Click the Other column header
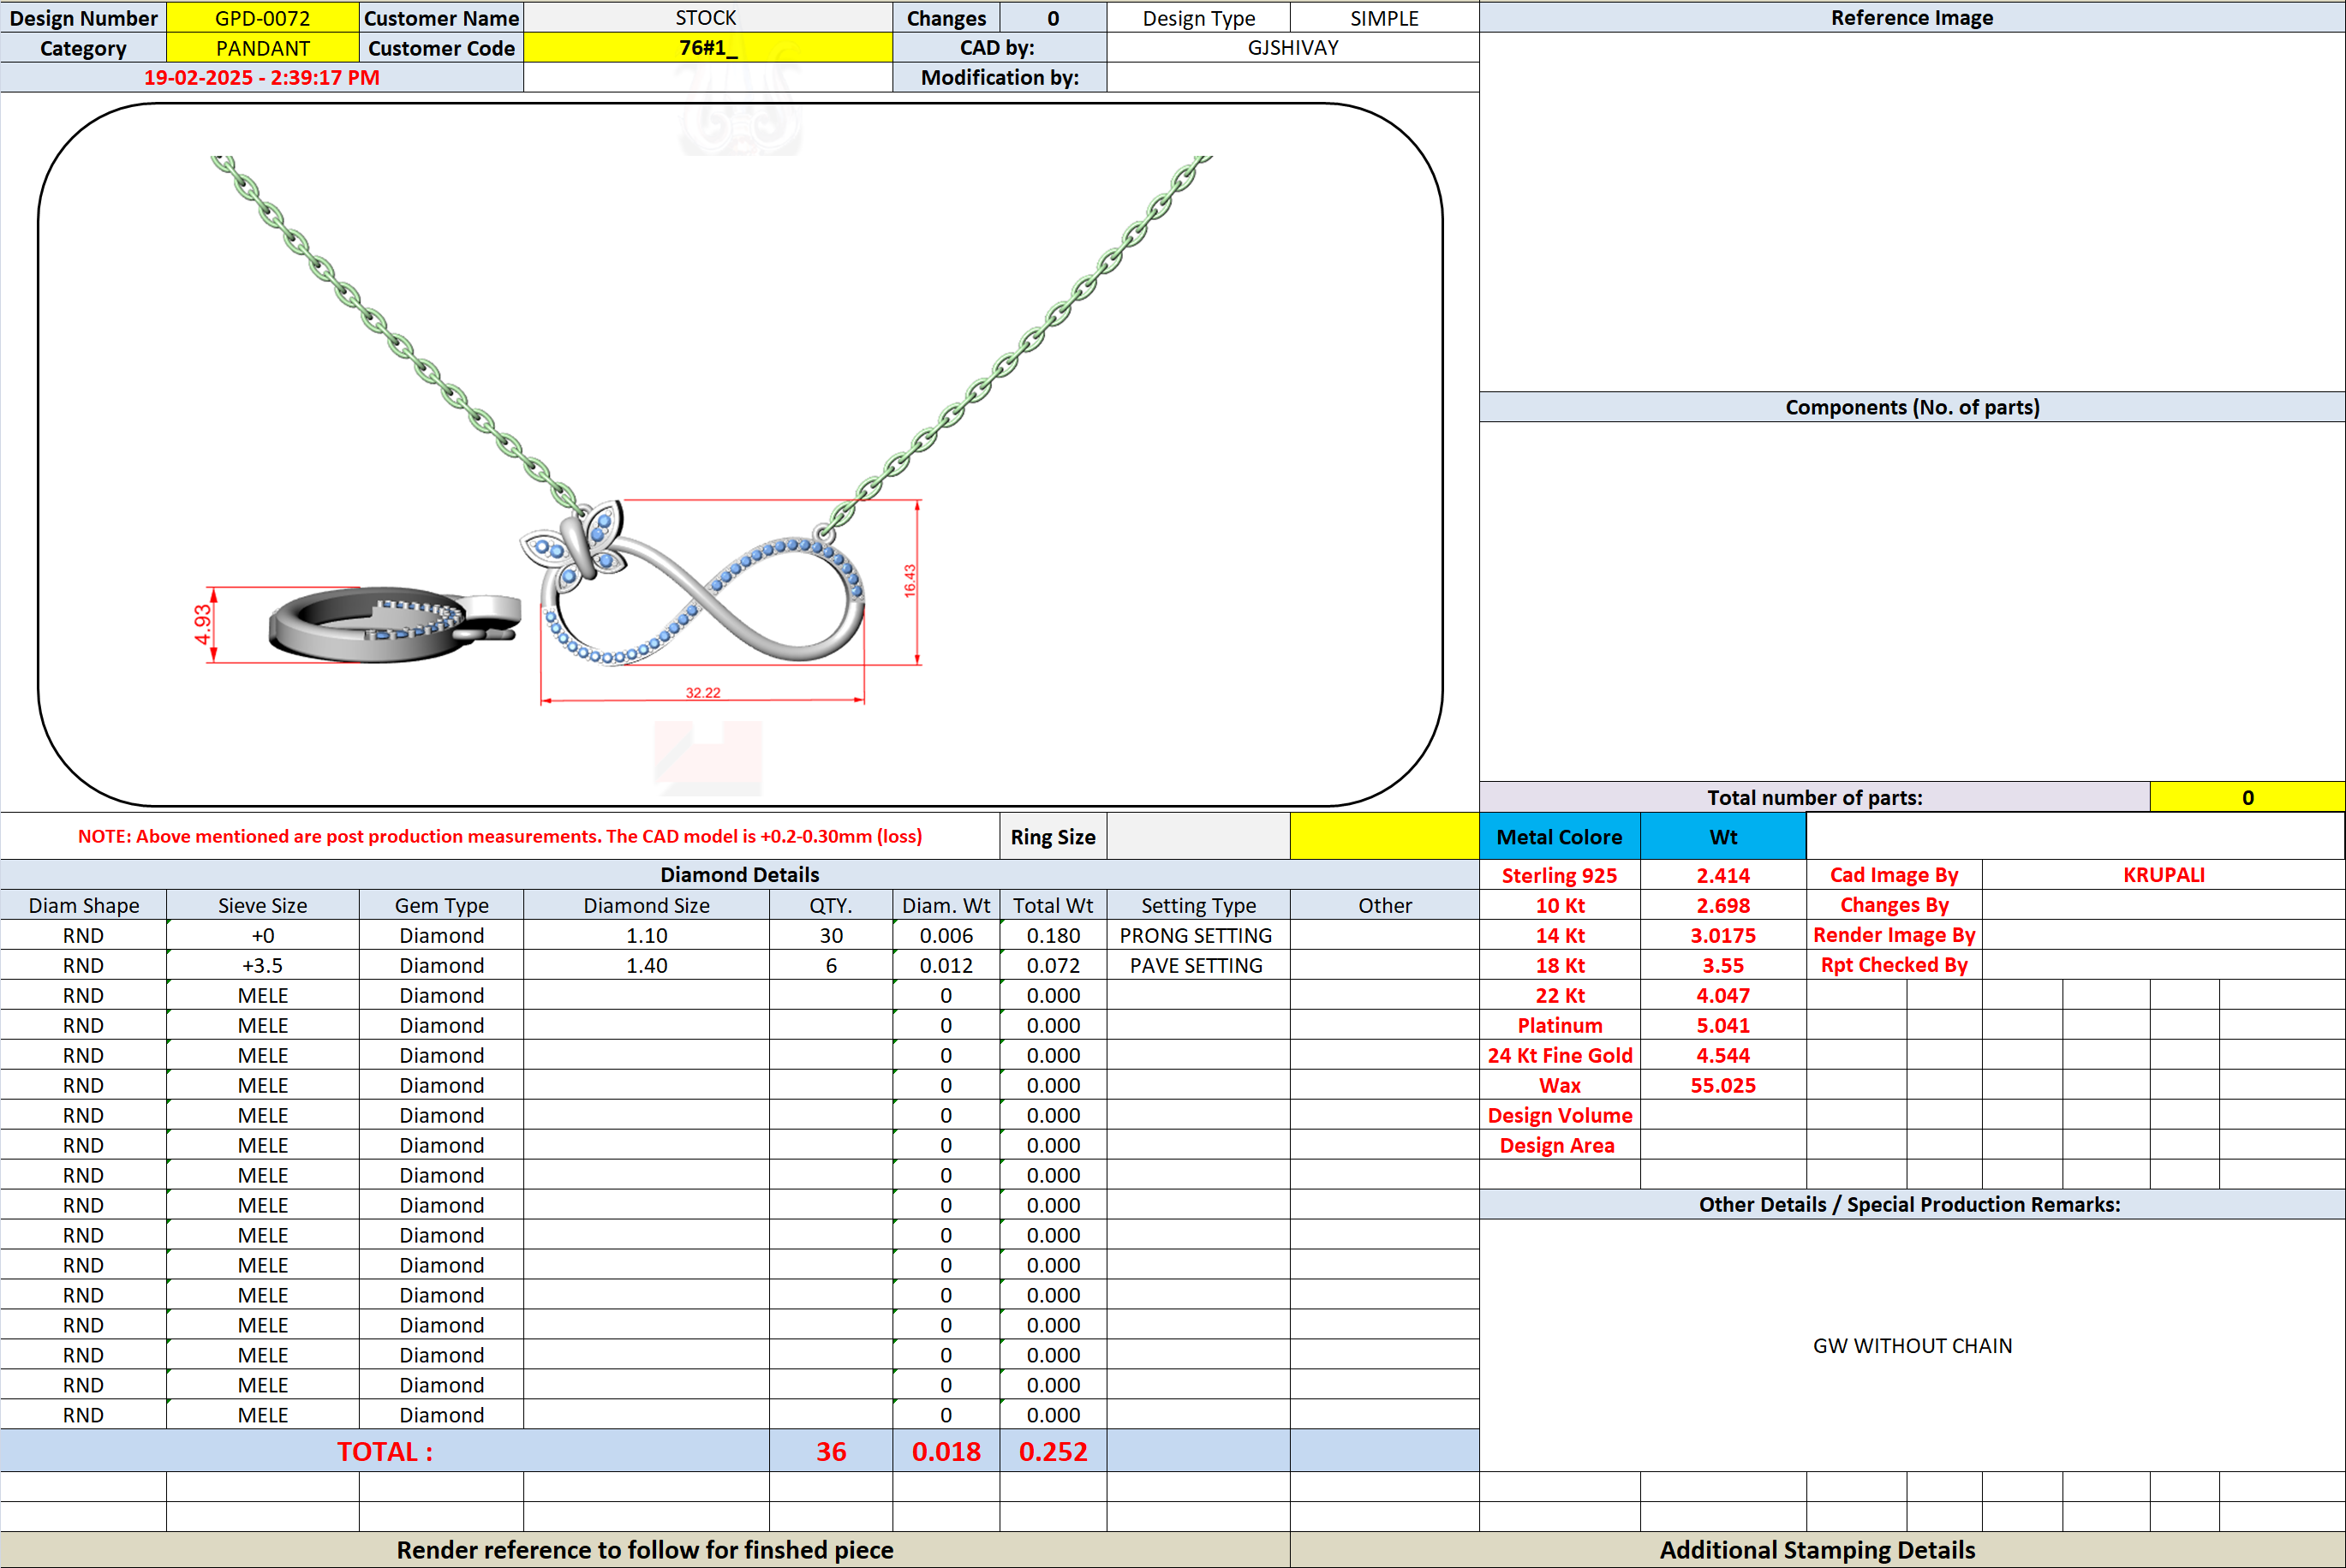 pyautogui.click(x=1384, y=905)
